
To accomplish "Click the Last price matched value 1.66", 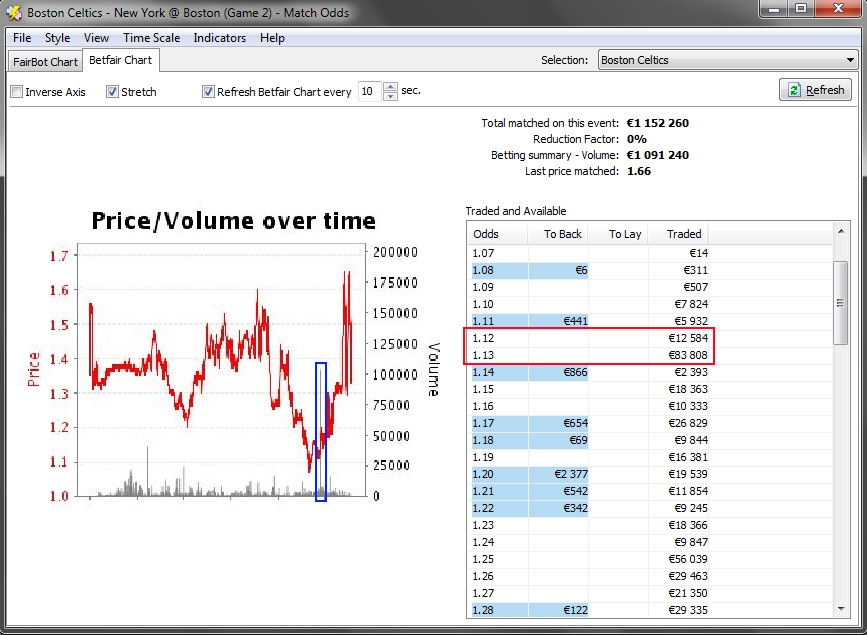I will click(x=639, y=171).
